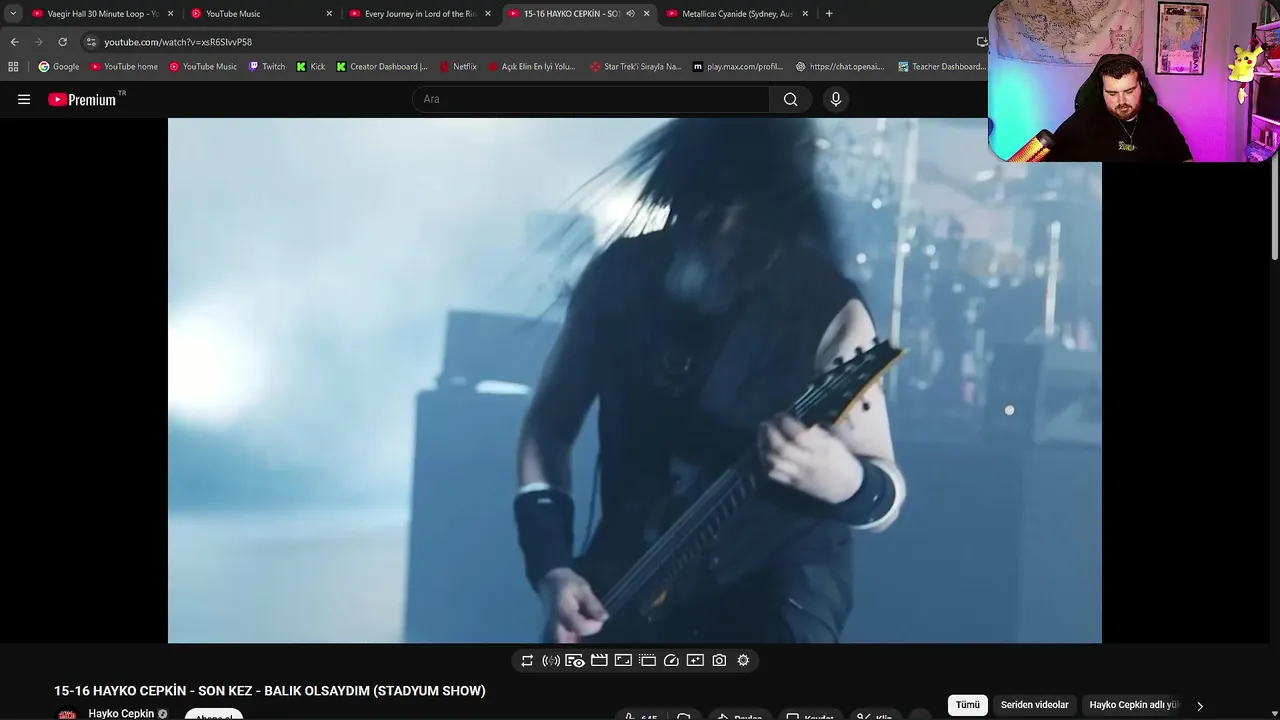
Task: Take a video screenshot with the camera icon
Action: point(719,660)
